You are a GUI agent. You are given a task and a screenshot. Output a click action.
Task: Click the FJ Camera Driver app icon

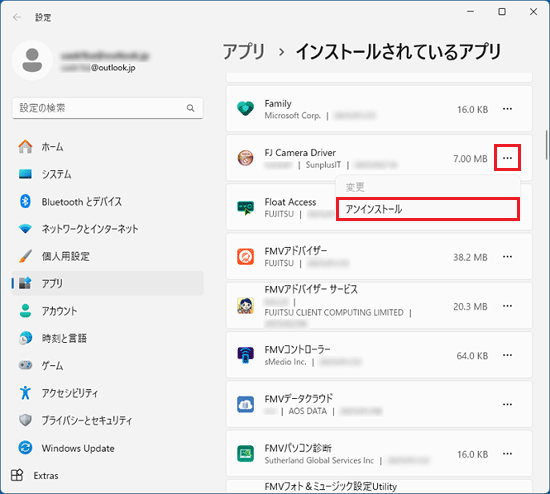(245, 158)
